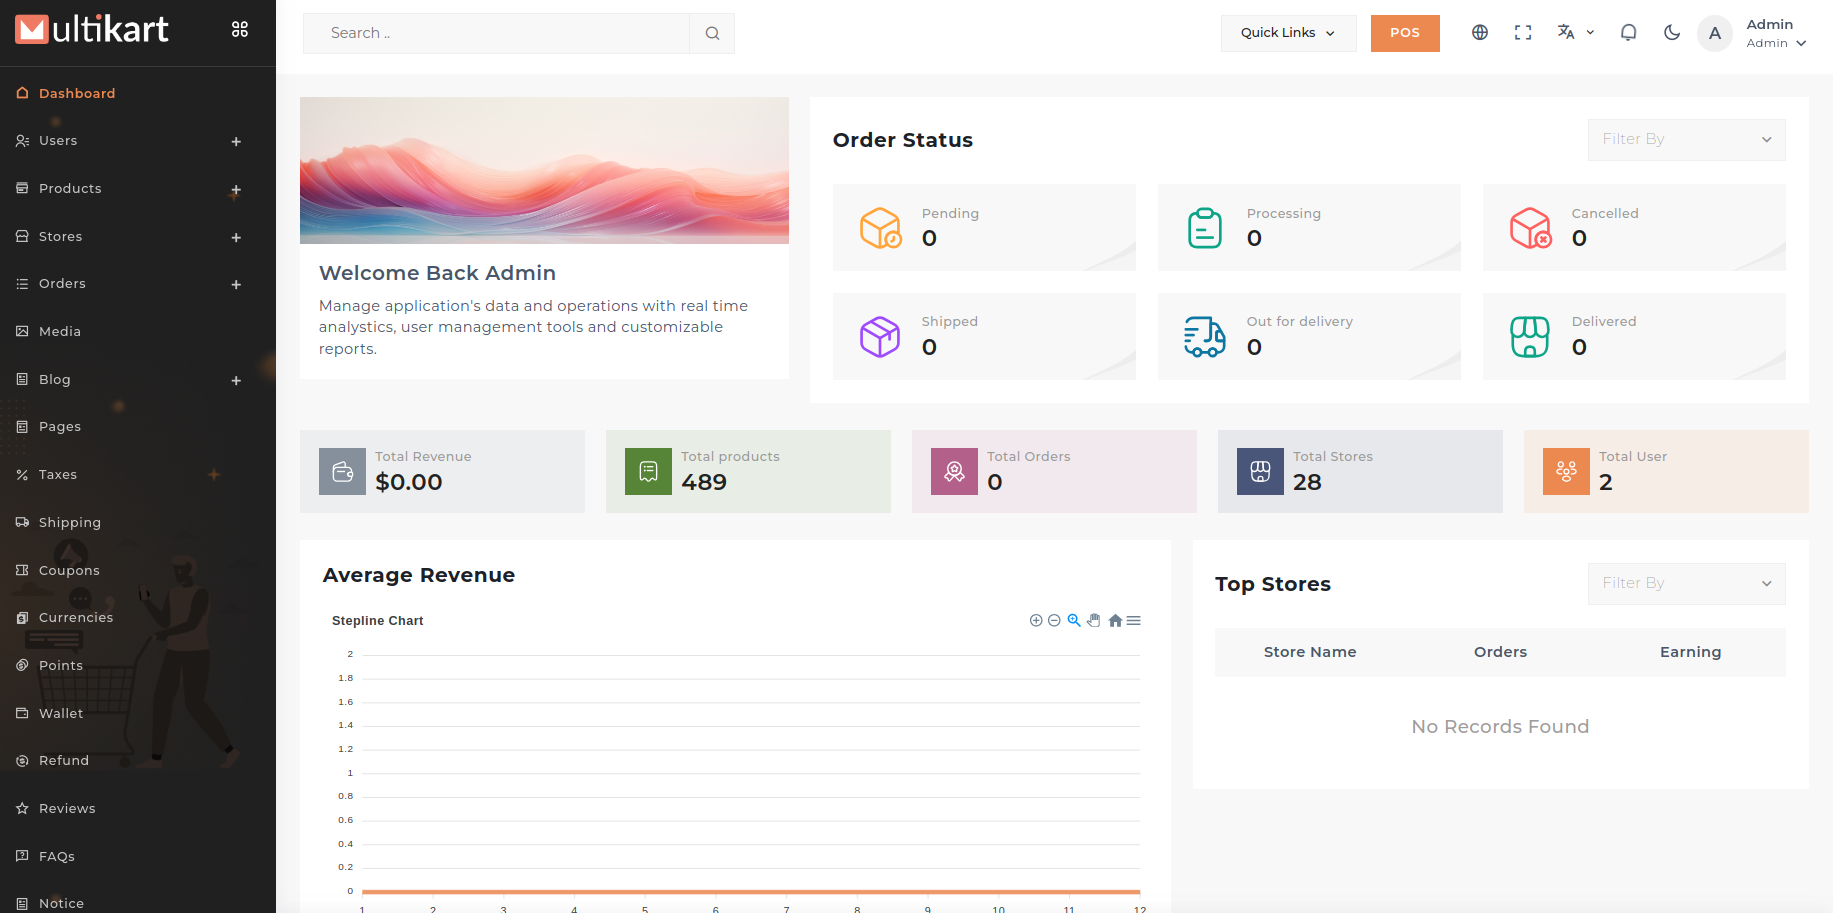Screen dimensions: 1833x913
Task: Select the chart panning hand tool
Action: 1094,621
